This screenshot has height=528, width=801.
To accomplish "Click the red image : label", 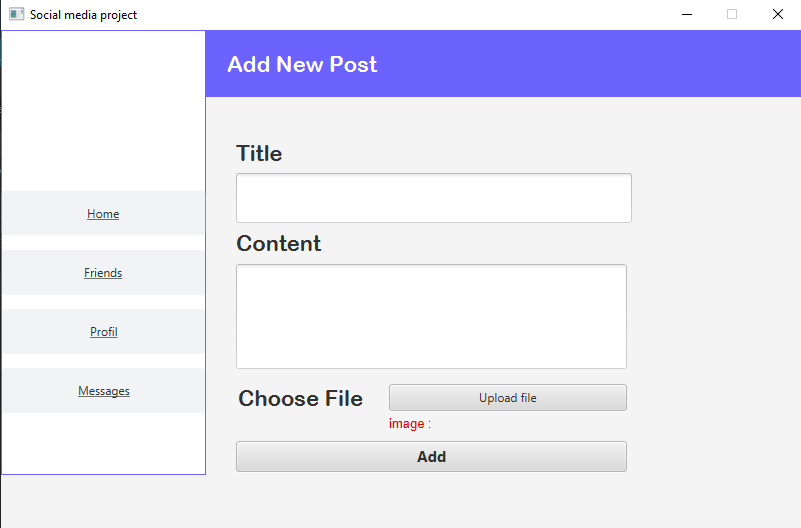I will [x=410, y=424].
